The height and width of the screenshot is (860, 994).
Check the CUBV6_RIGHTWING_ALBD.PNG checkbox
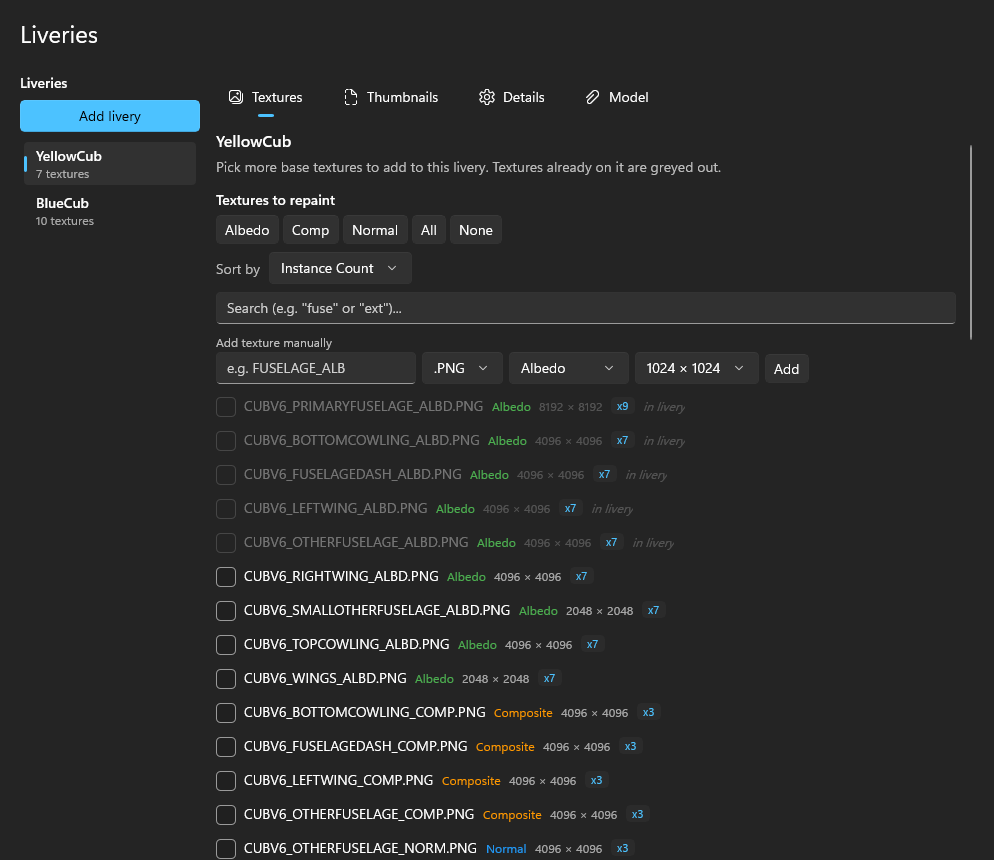226,577
